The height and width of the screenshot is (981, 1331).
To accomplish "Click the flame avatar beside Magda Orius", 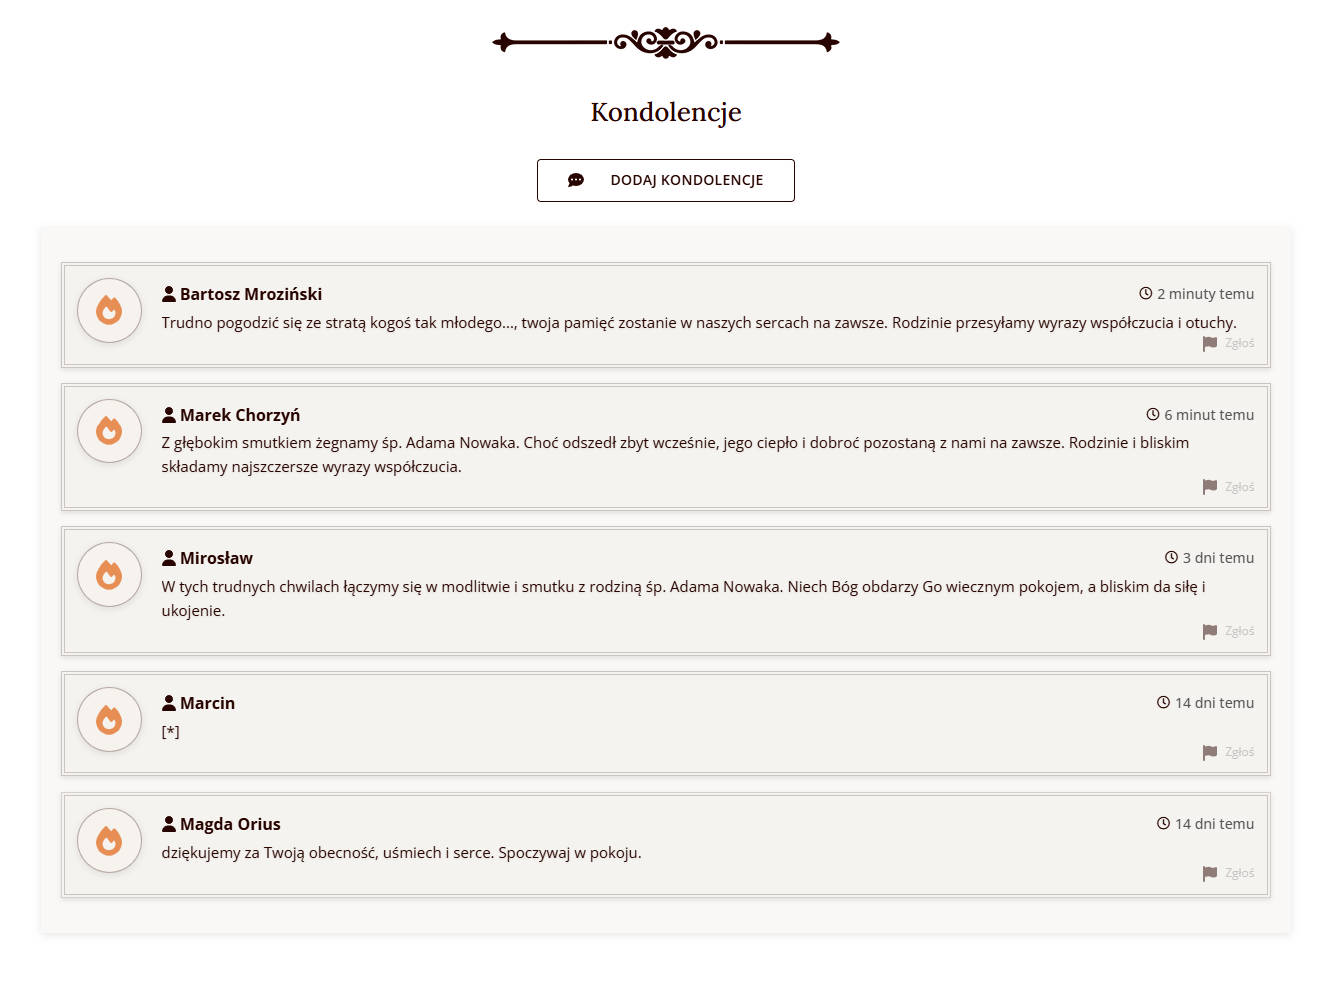I will click(x=109, y=840).
